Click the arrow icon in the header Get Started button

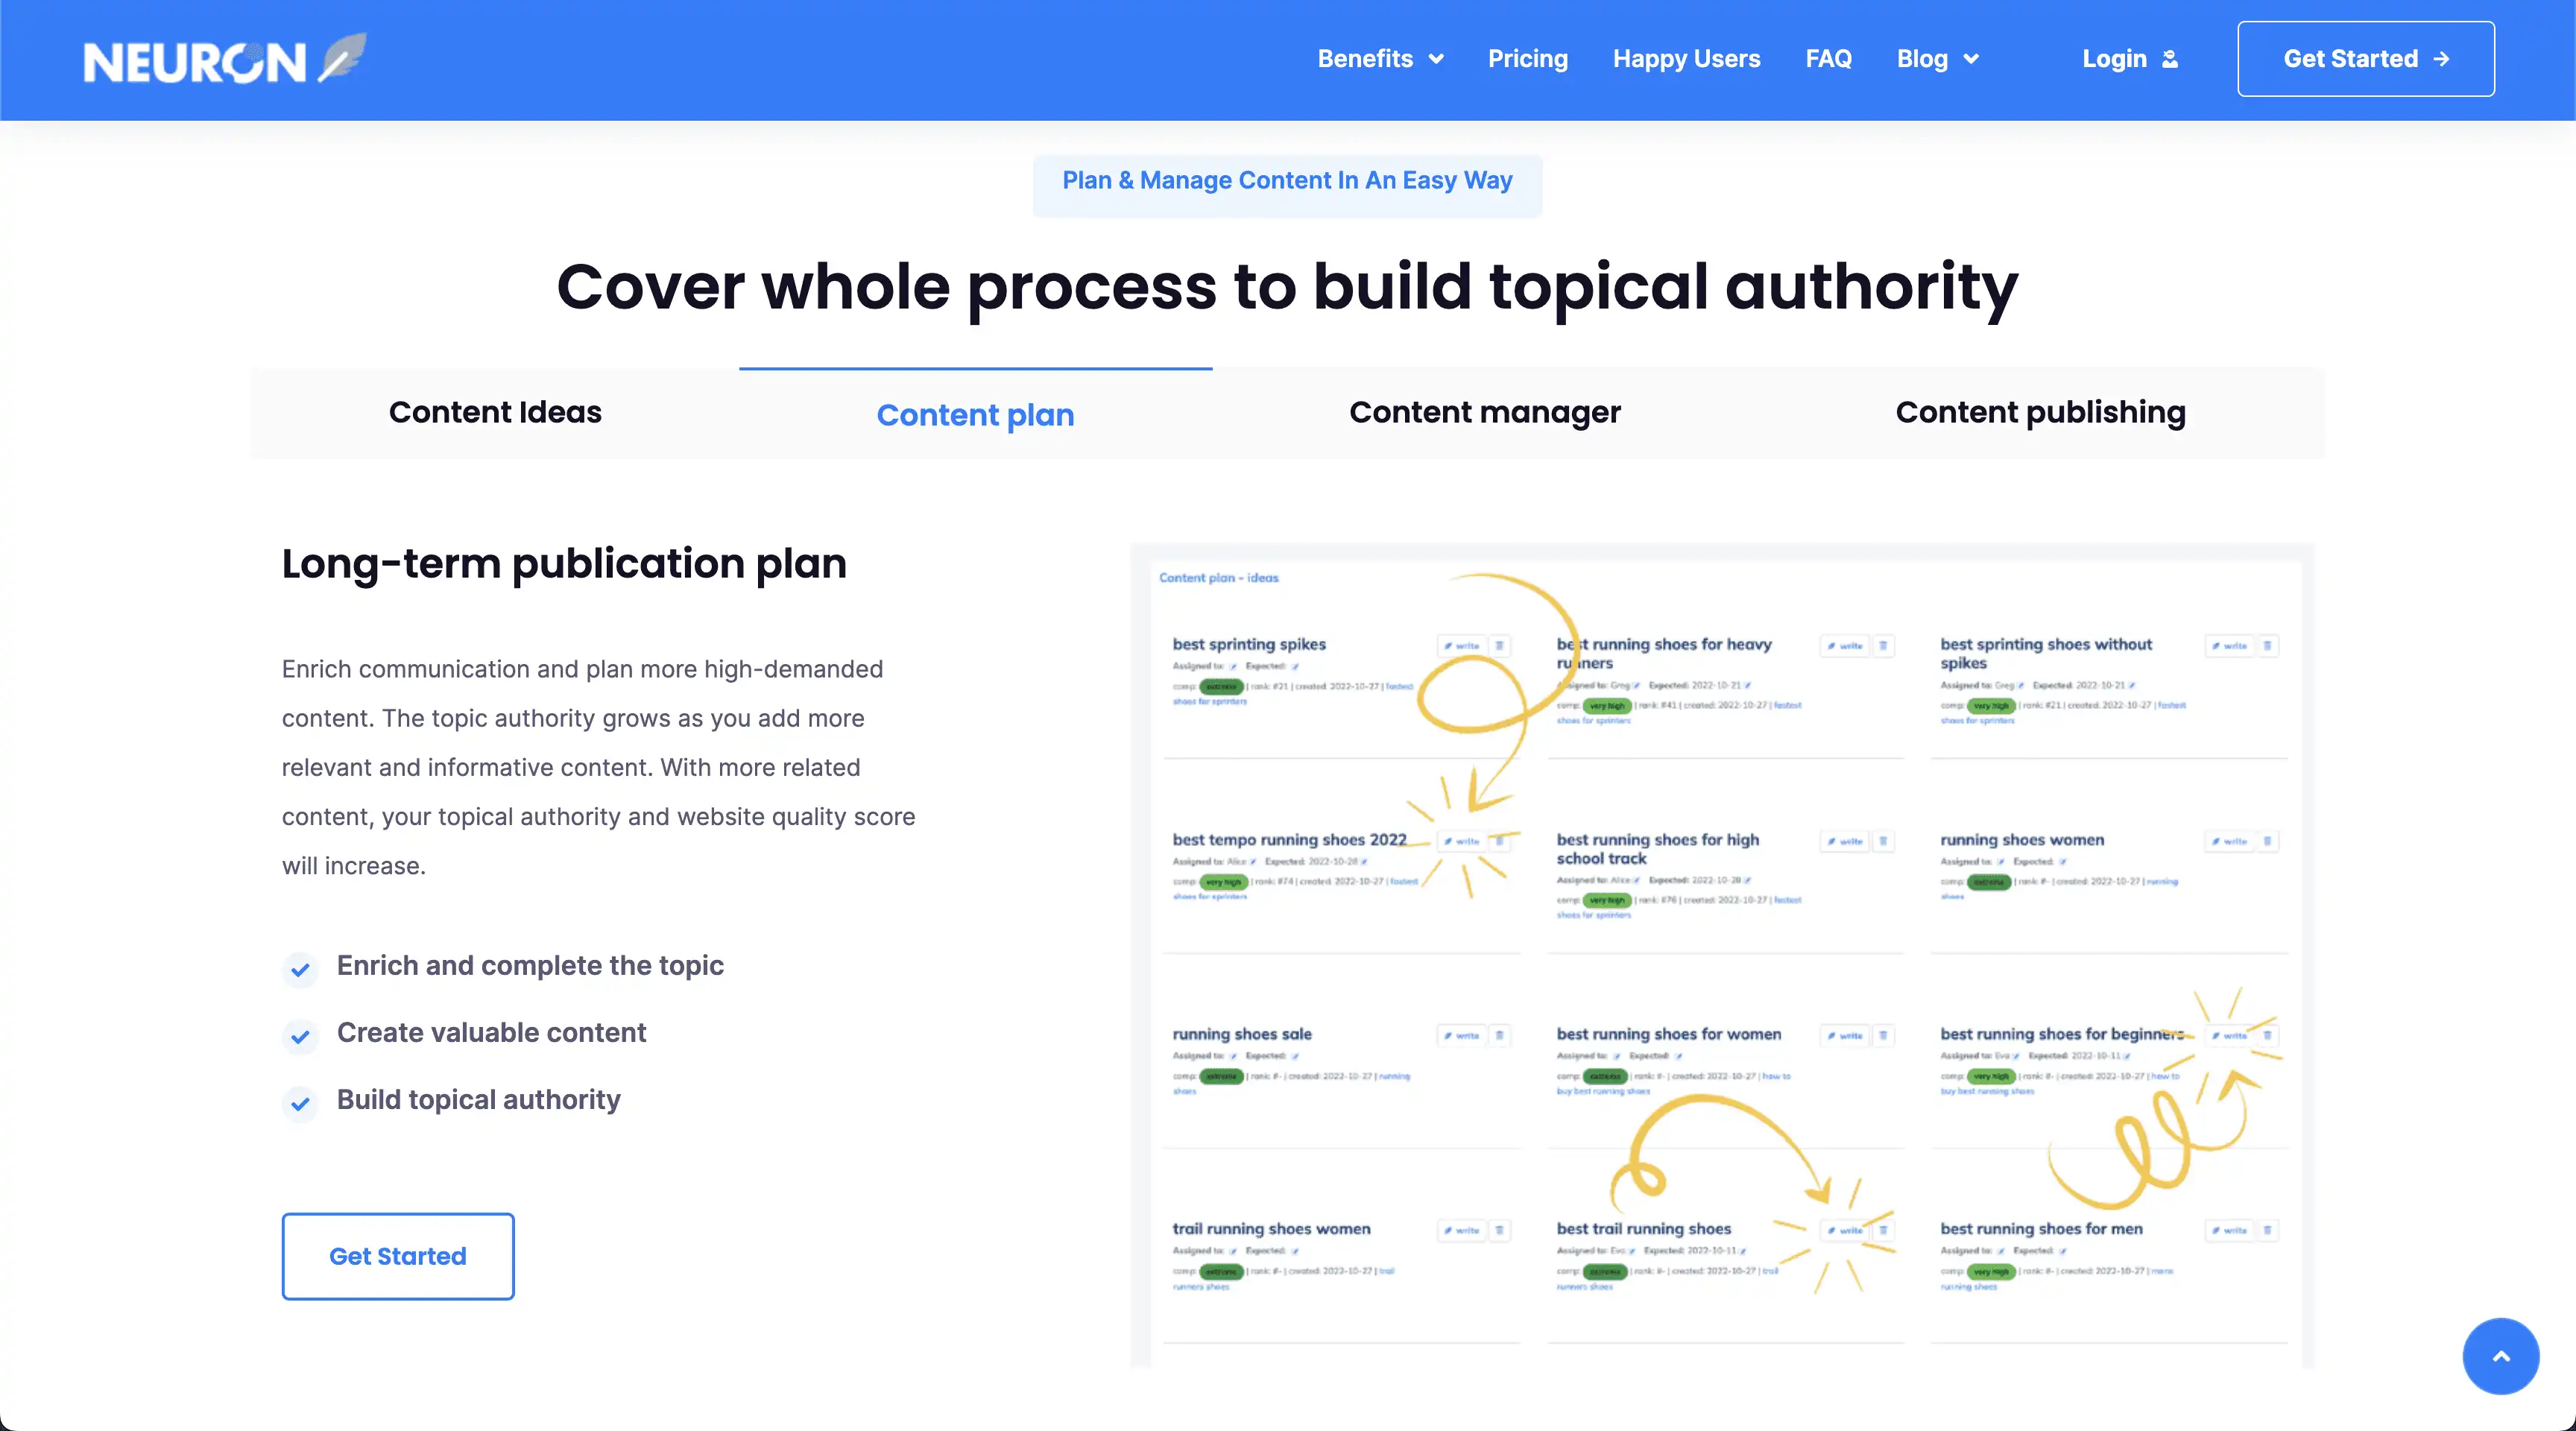2442,59
